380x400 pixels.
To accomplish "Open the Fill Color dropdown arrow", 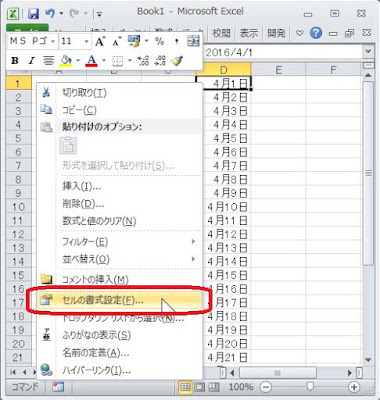I will (78, 61).
